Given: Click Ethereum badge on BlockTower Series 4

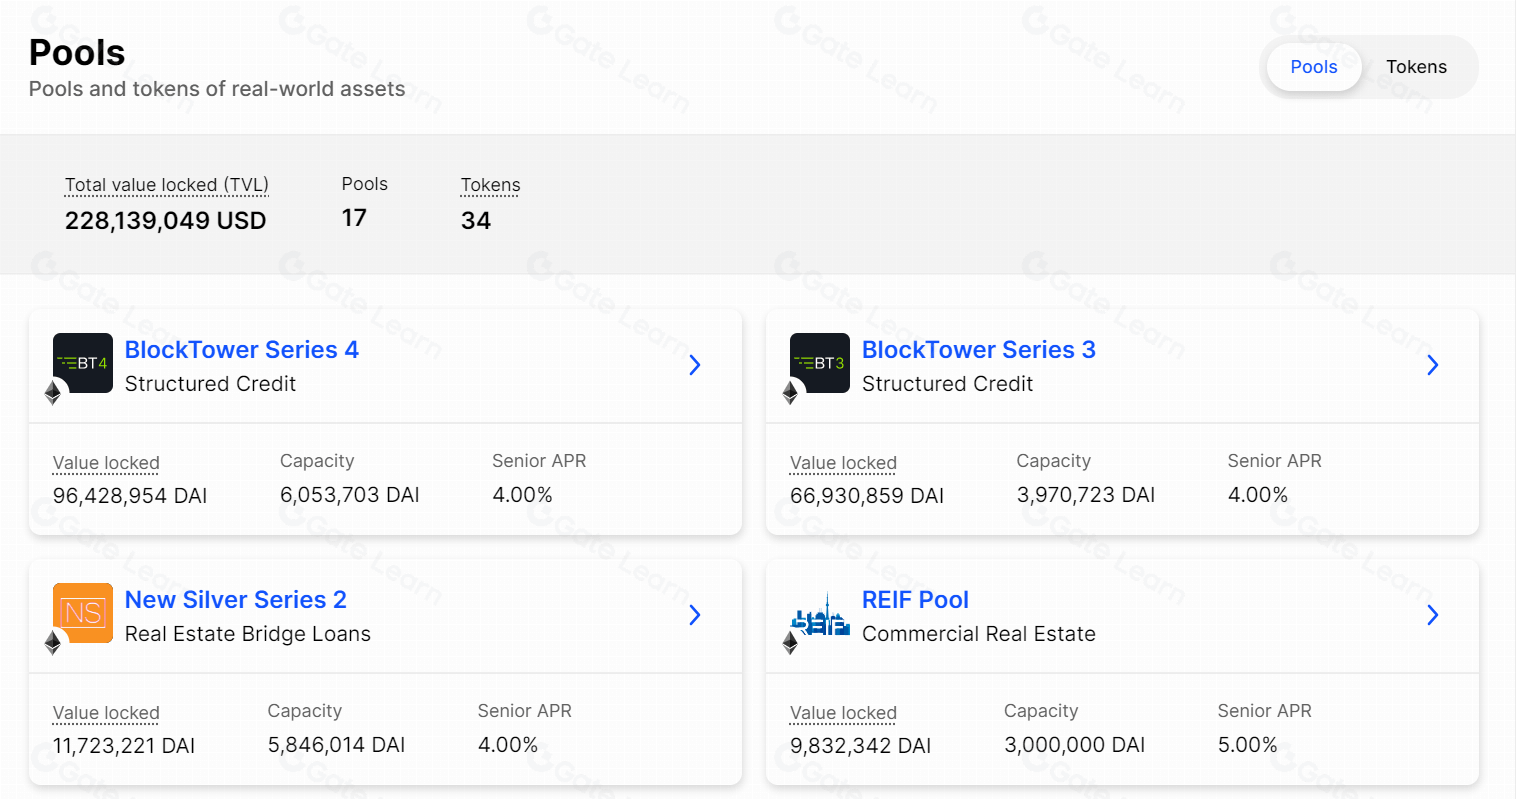Looking at the screenshot, I should click(53, 393).
